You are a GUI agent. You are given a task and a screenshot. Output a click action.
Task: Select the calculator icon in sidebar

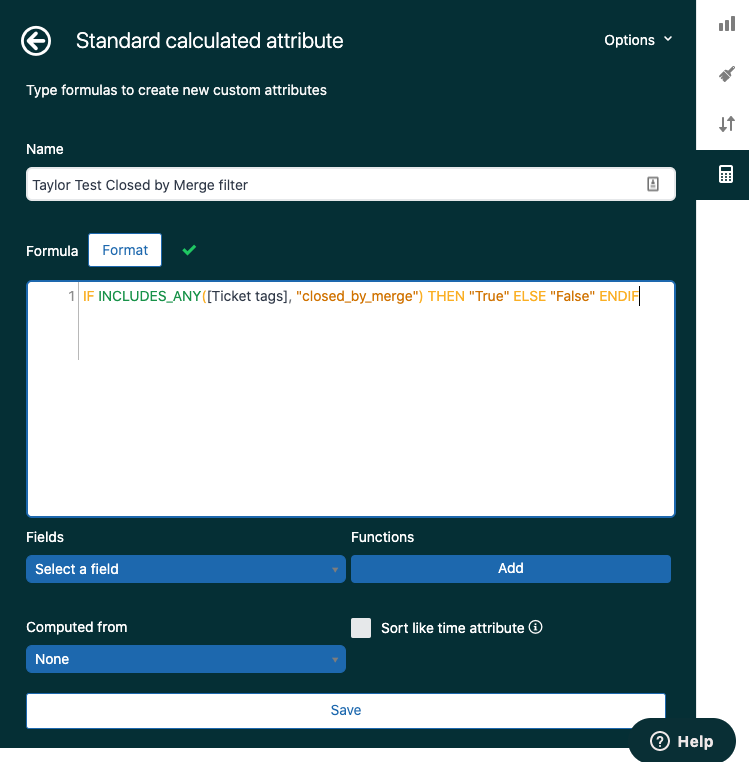pos(726,174)
